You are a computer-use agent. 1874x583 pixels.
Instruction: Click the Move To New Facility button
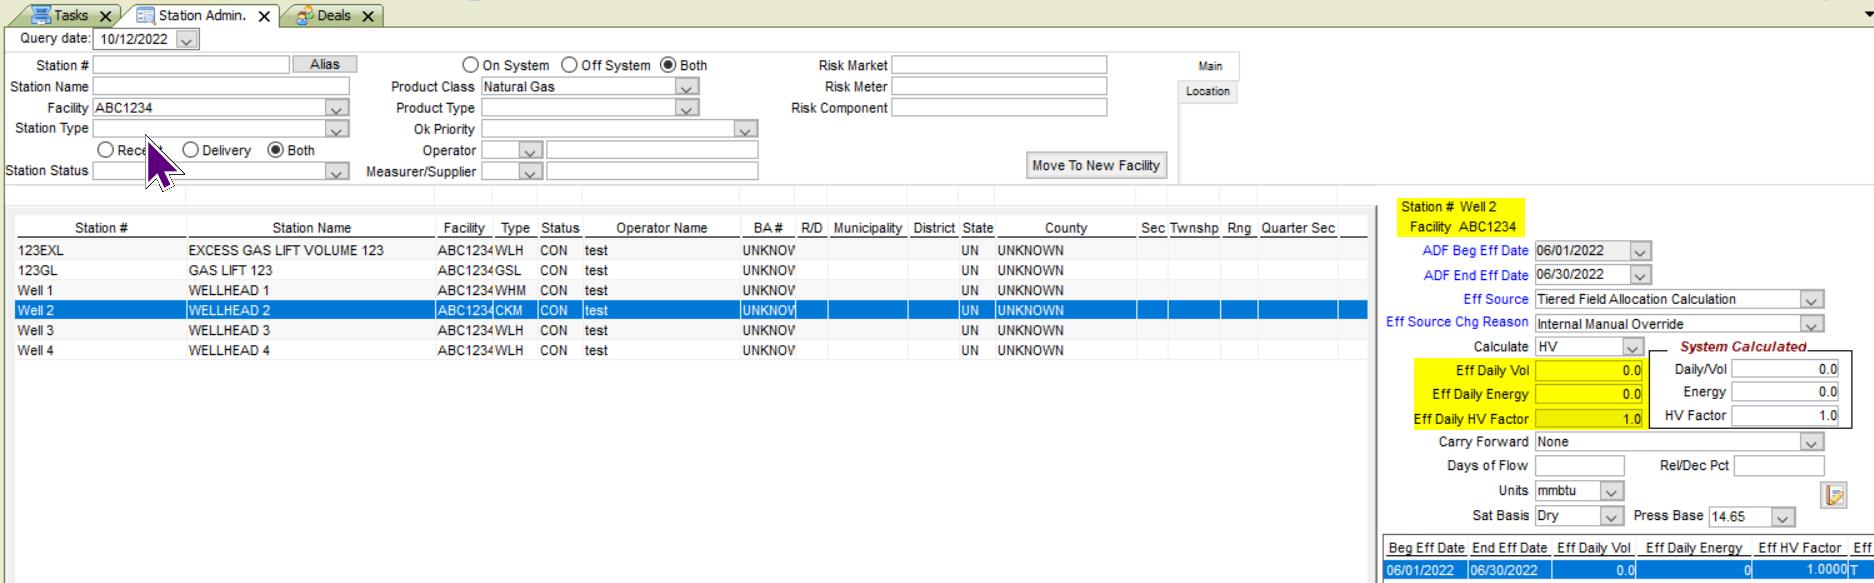point(1096,166)
